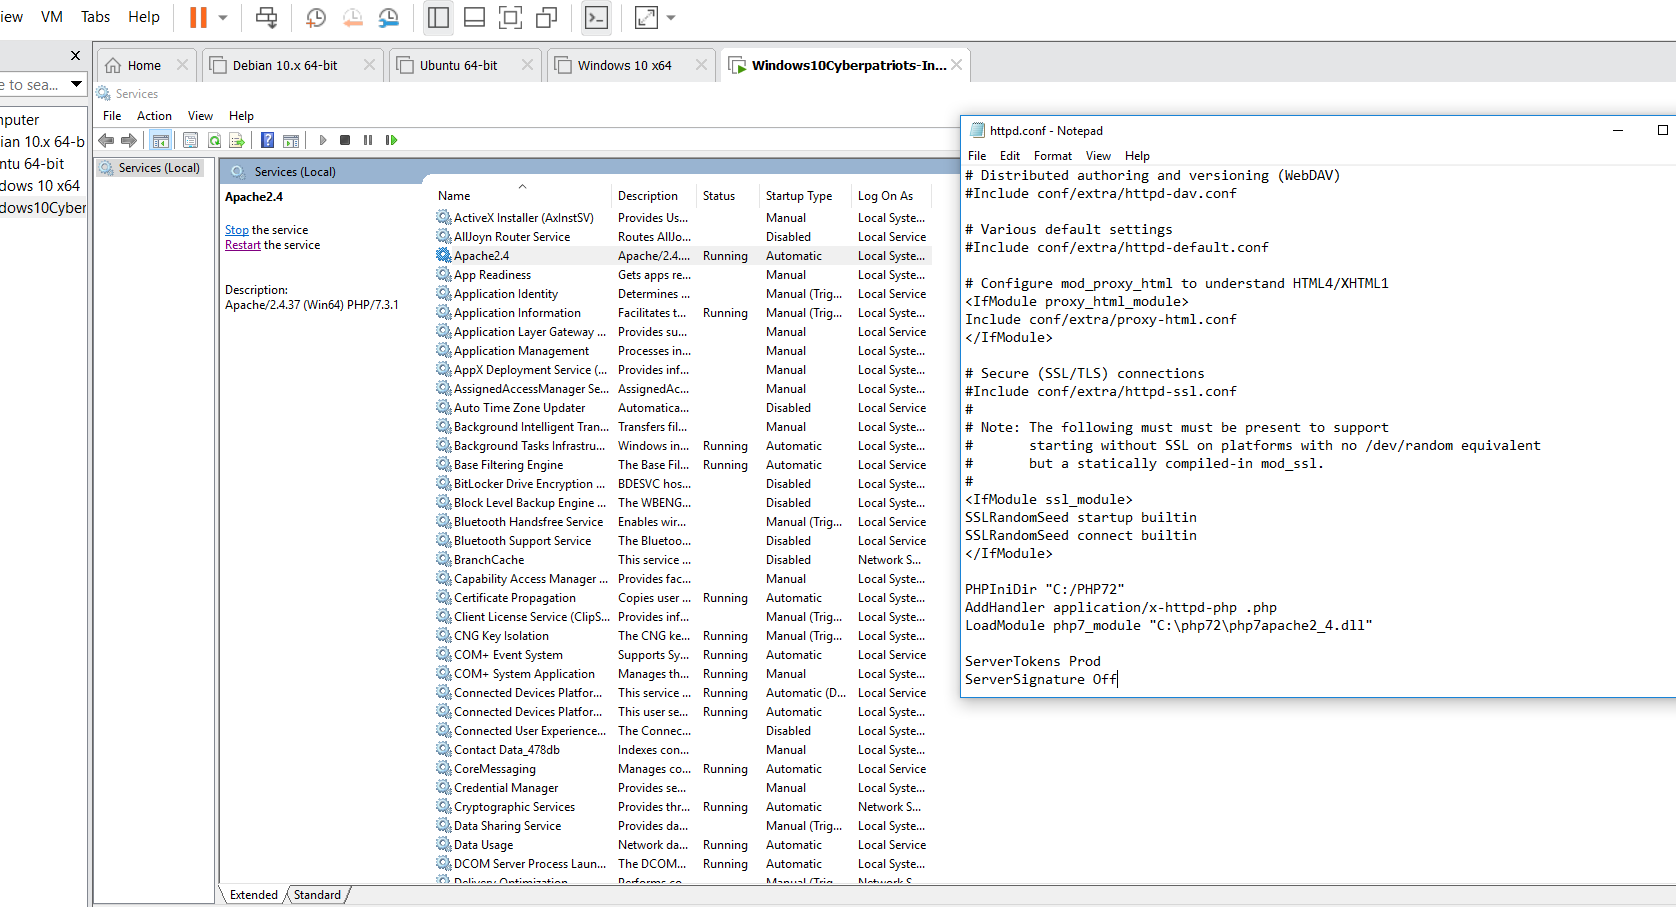Open the File menu in Services
Viewport: 1676px width, 907px height.
112,116
